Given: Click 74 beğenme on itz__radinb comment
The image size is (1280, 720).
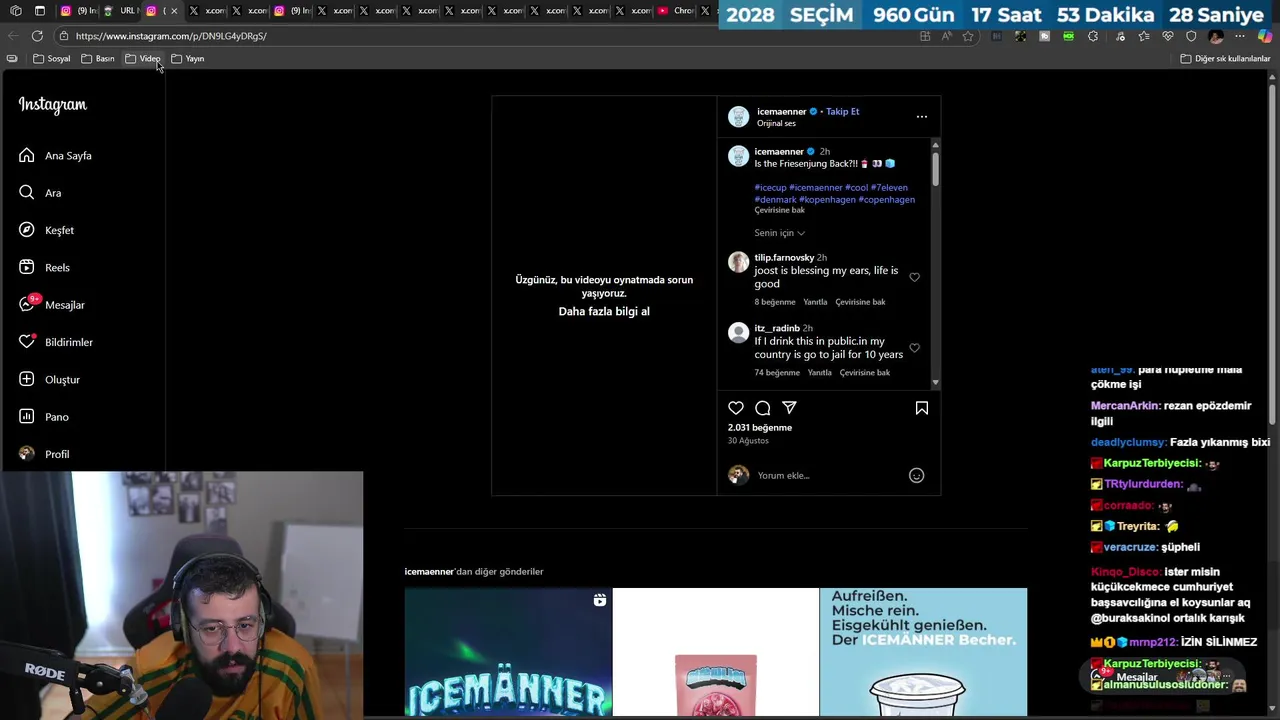Looking at the screenshot, I should point(777,373).
